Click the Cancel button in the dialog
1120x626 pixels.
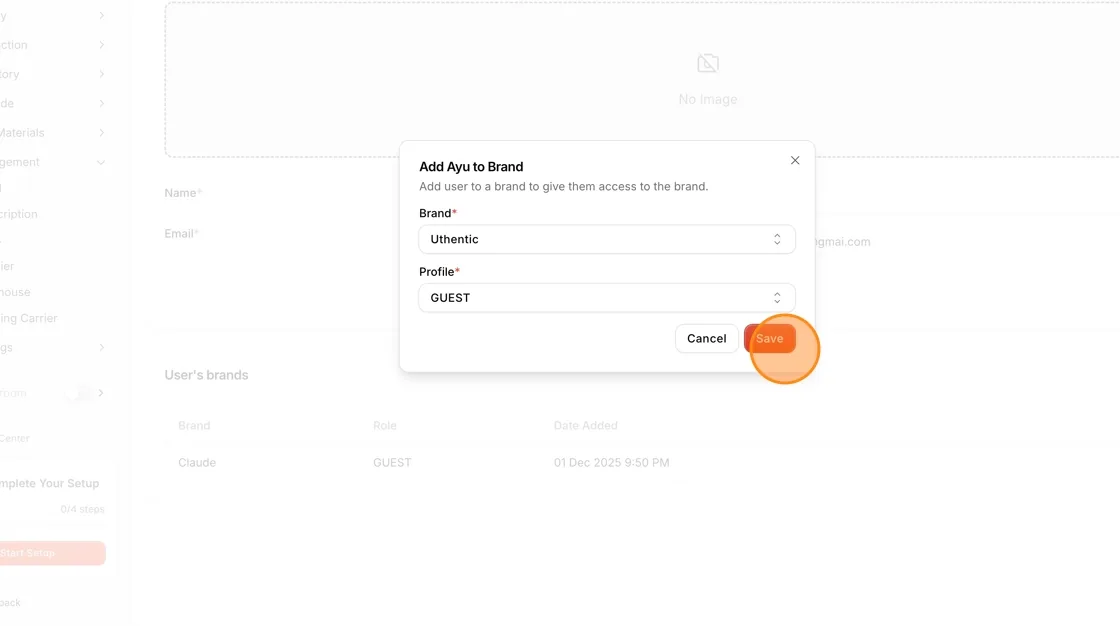pyautogui.click(x=706, y=339)
